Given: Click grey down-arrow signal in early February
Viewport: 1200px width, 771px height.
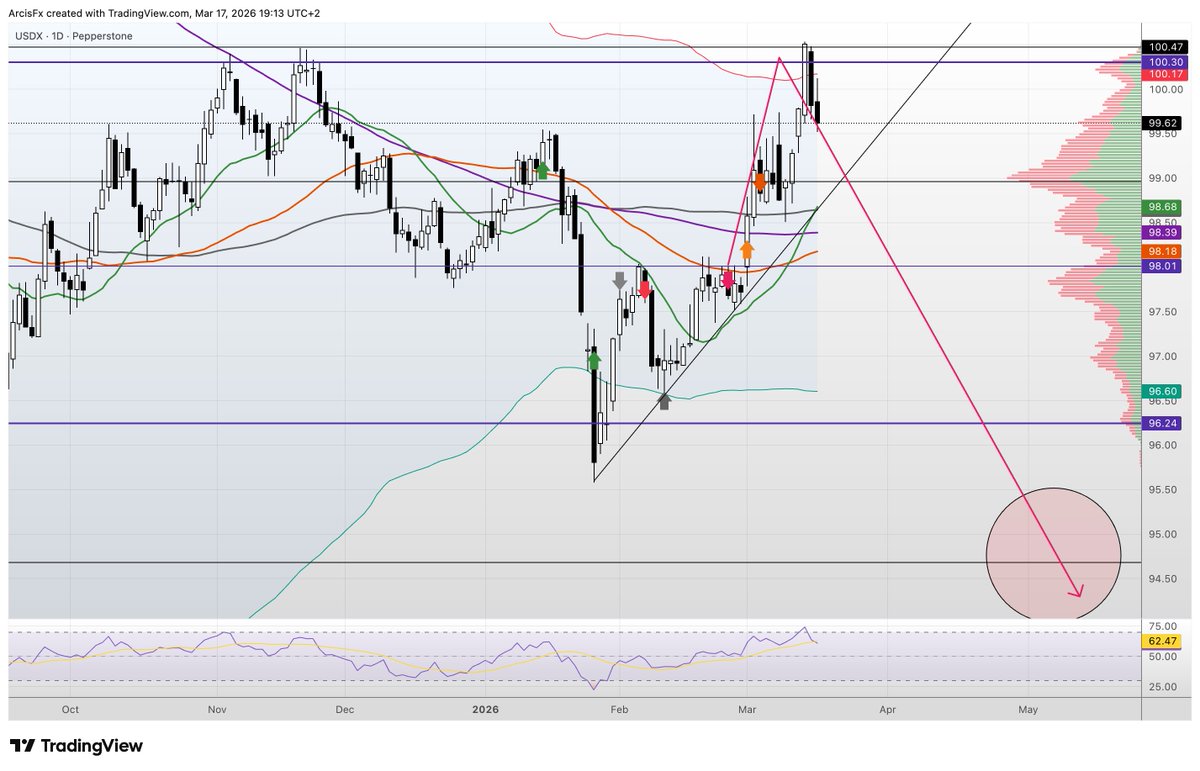Looking at the screenshot, I should tap(620, 280).
